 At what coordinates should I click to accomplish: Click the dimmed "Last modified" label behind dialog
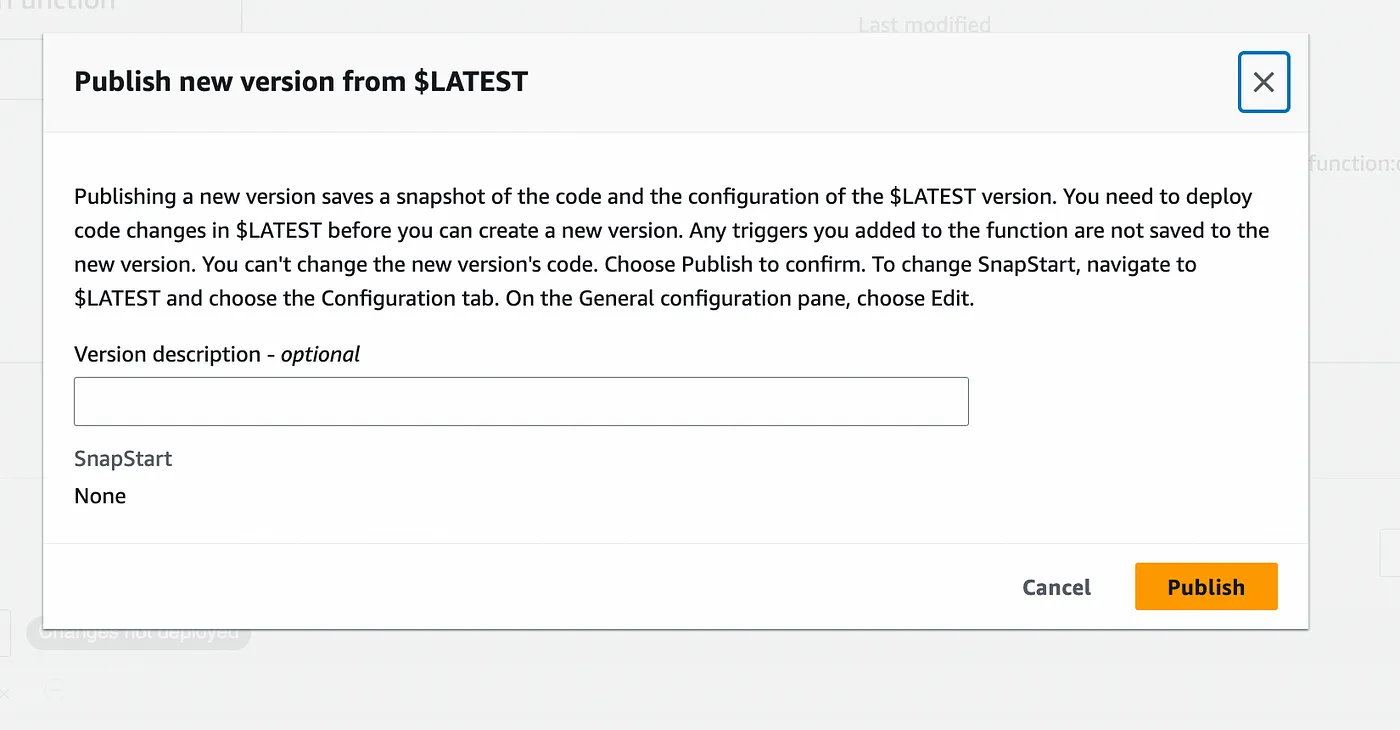[924, 24]
